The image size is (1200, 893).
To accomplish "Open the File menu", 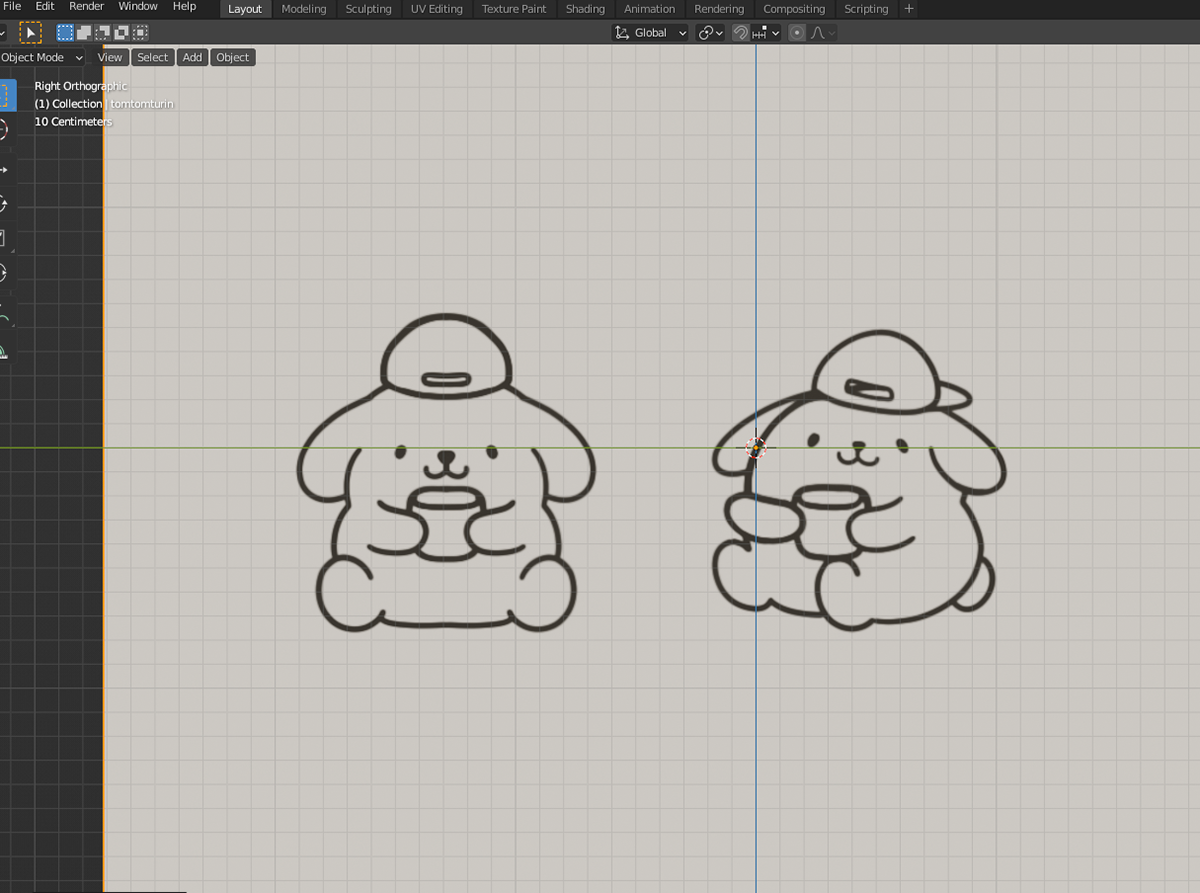I will coord(12,7).
